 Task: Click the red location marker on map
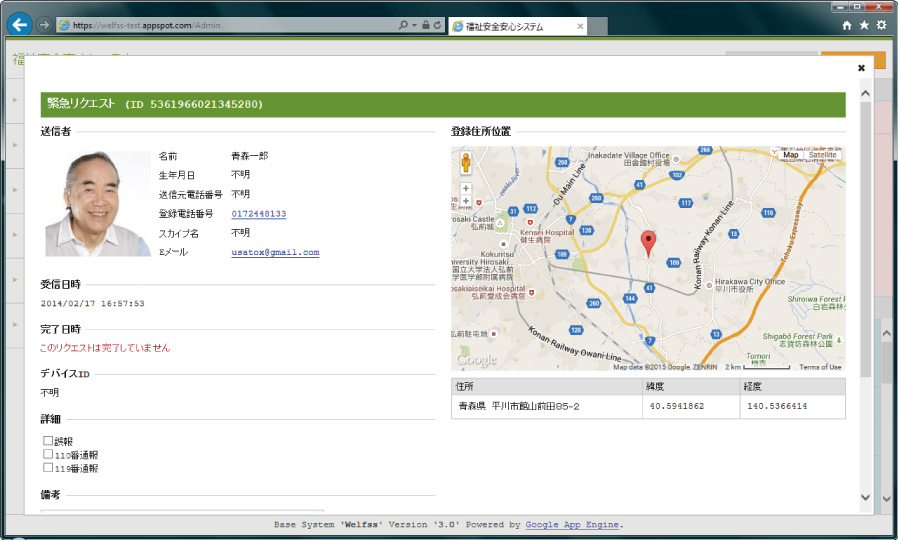click(648, 242)
